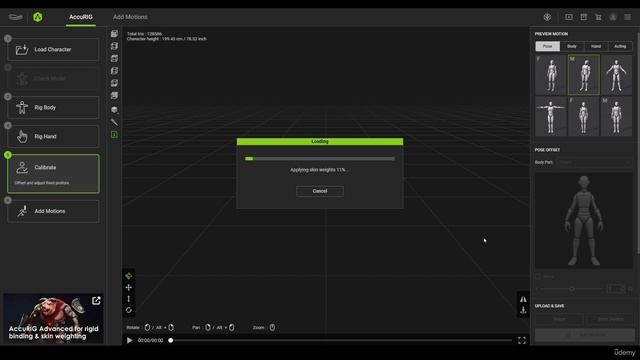Open external link icon on AccuRIG Advanced banner

point(96,301)
